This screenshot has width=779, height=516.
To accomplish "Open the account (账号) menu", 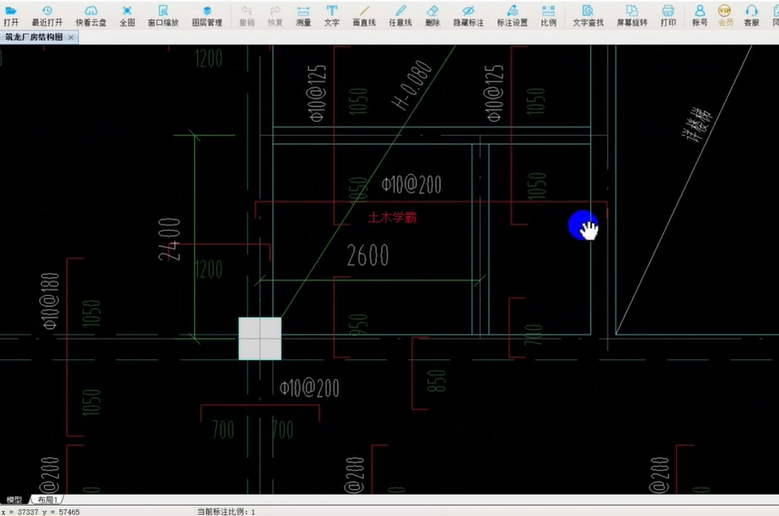I will (699, 14).
